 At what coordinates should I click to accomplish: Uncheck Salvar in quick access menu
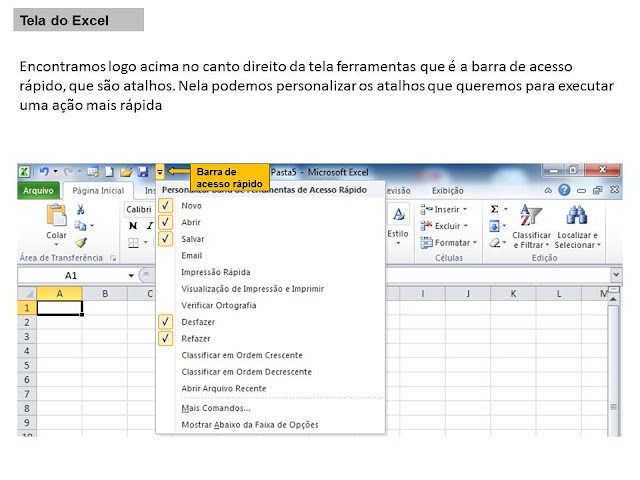pos(165,239)
